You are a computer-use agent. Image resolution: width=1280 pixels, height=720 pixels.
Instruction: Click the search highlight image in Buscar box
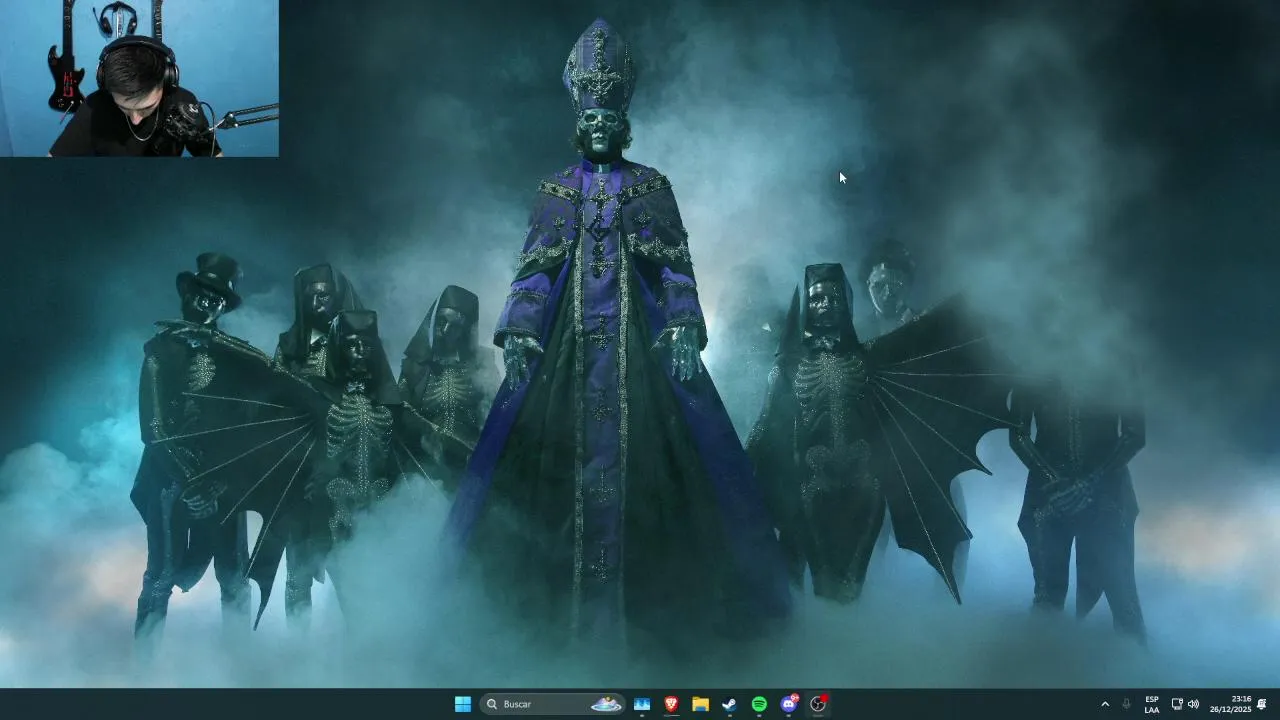click(x=606, y=704)
